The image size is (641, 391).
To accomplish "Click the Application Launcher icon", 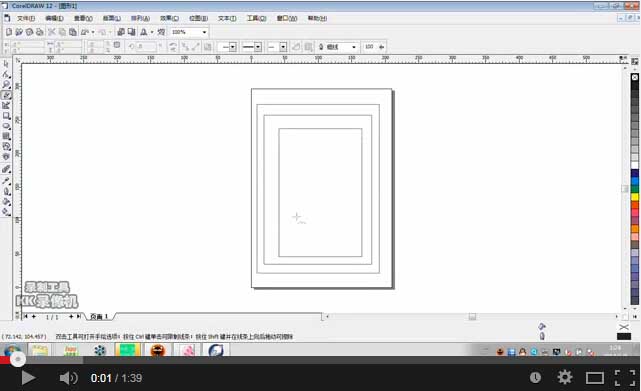I will pyautogui.click(x=144, y=32).
